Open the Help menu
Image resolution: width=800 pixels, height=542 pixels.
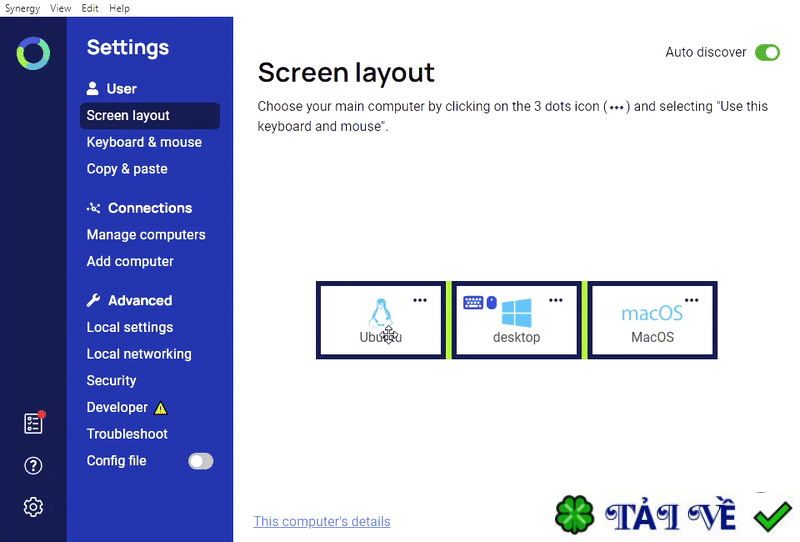pyautogui.click(x=119, y=8)
